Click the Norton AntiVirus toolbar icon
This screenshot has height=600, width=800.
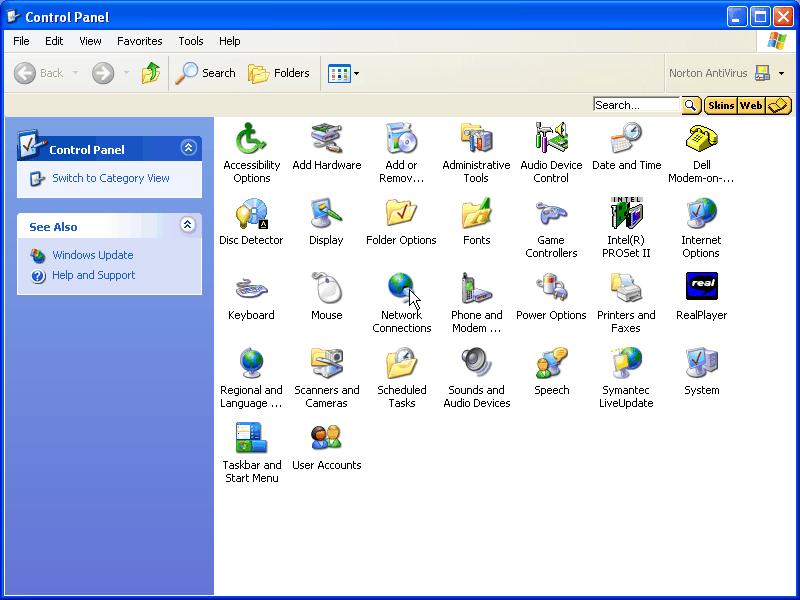point(762,73)
